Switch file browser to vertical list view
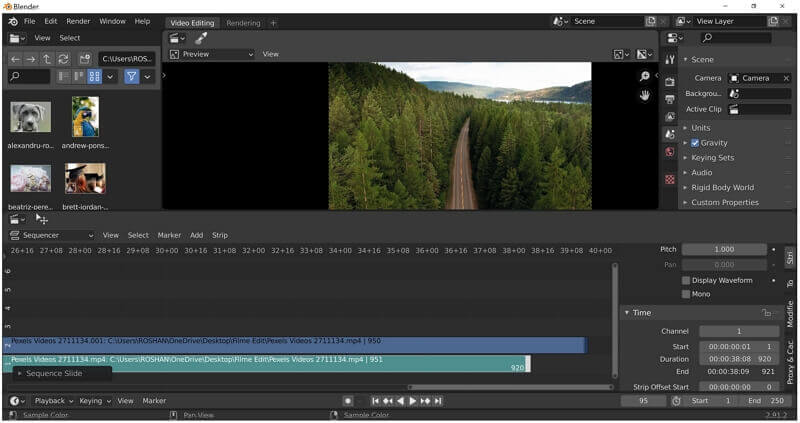The height and width of the screenshot is (423, 800). (63, 77)
